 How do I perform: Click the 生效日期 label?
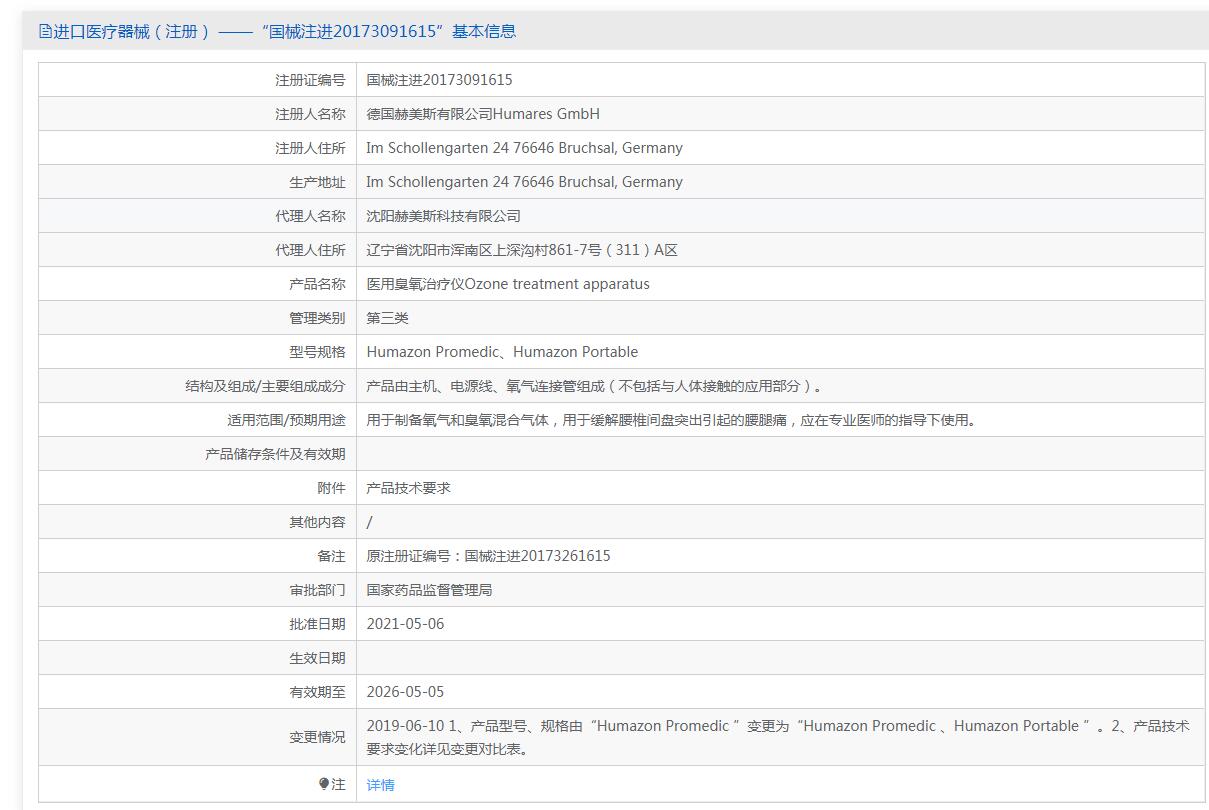pos(317,658)
